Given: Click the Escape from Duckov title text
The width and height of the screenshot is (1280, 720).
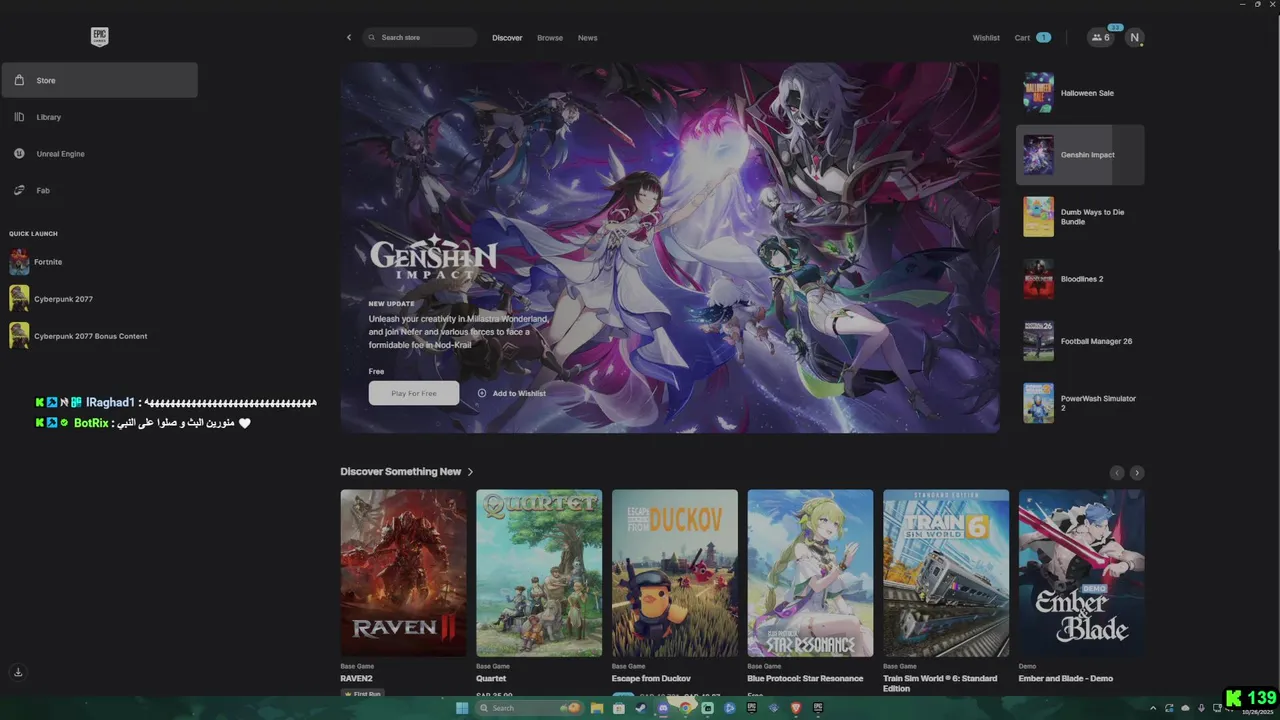Looking at the screenshot, I should coord(651,678).
